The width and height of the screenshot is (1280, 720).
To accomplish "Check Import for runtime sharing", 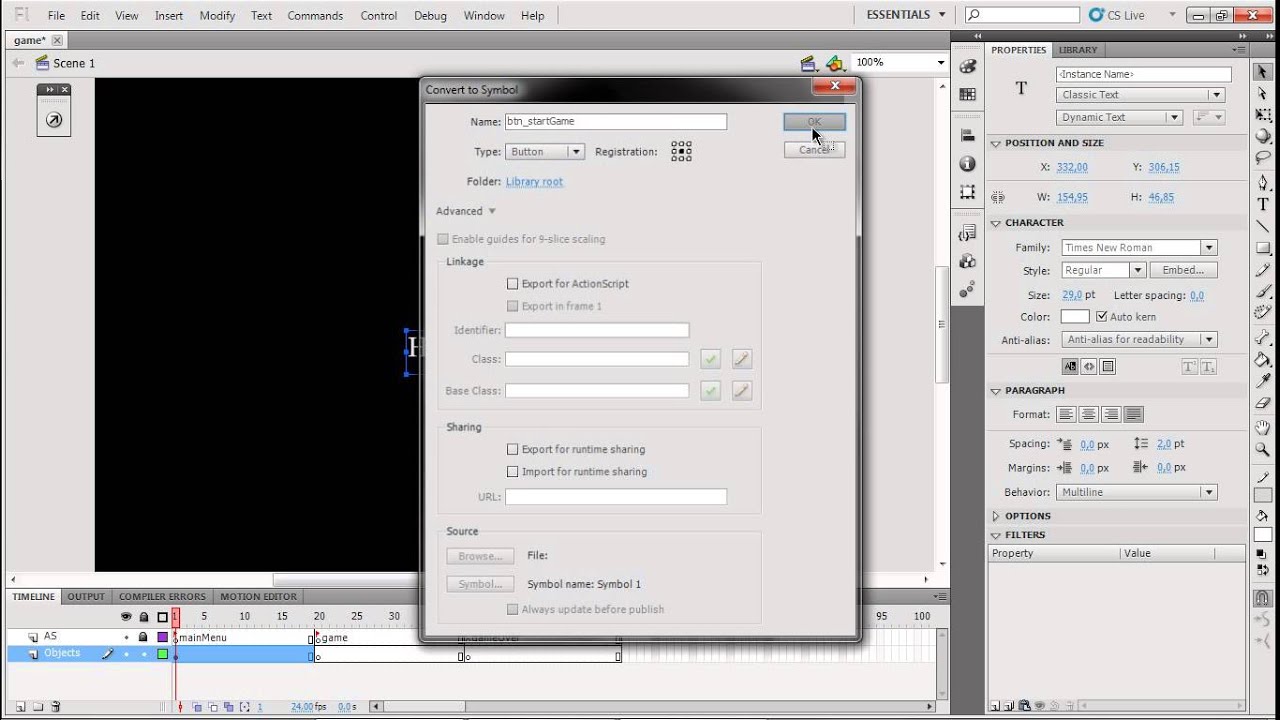I will click(x=513, y=472).
